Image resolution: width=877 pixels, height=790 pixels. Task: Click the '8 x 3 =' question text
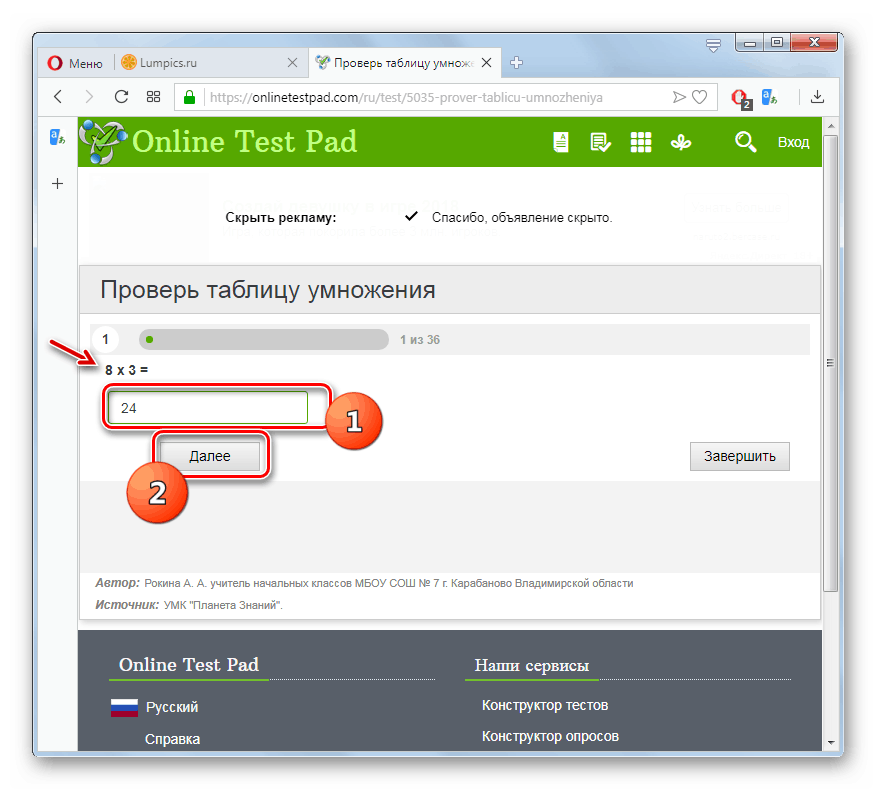pyautogui.click(x=126, y=370)
